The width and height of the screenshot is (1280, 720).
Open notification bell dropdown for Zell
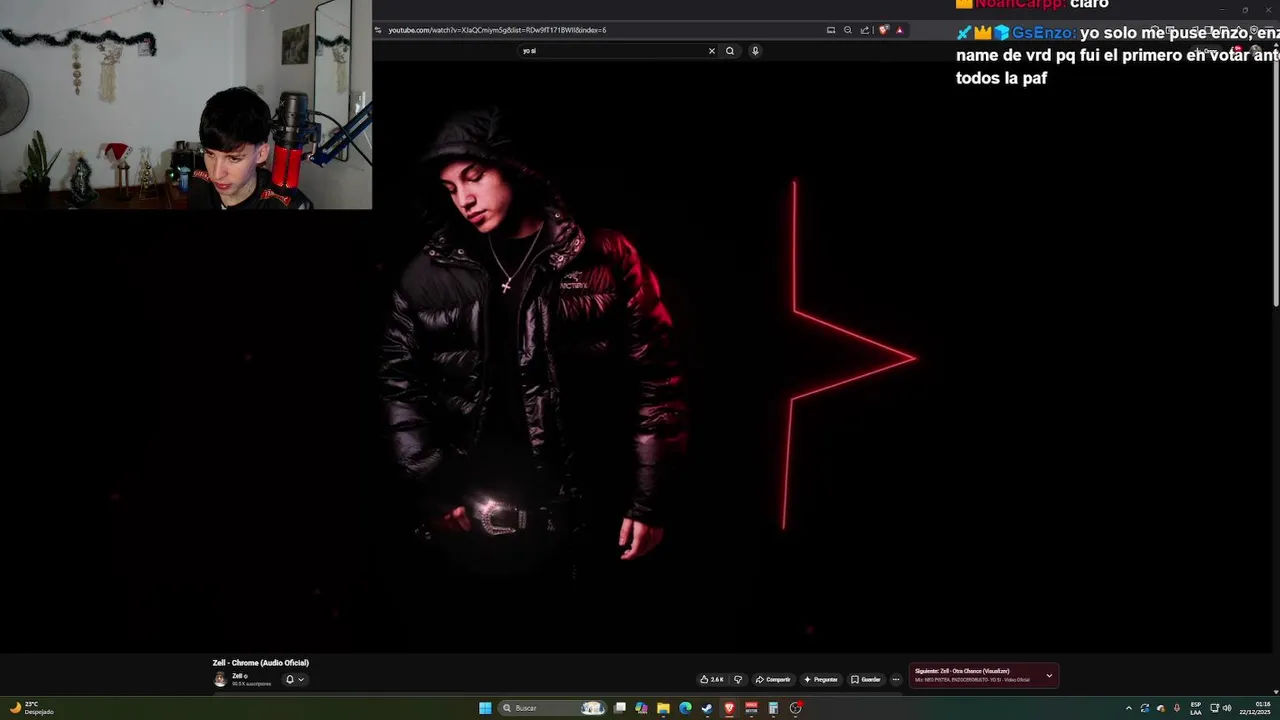(294, 680)
